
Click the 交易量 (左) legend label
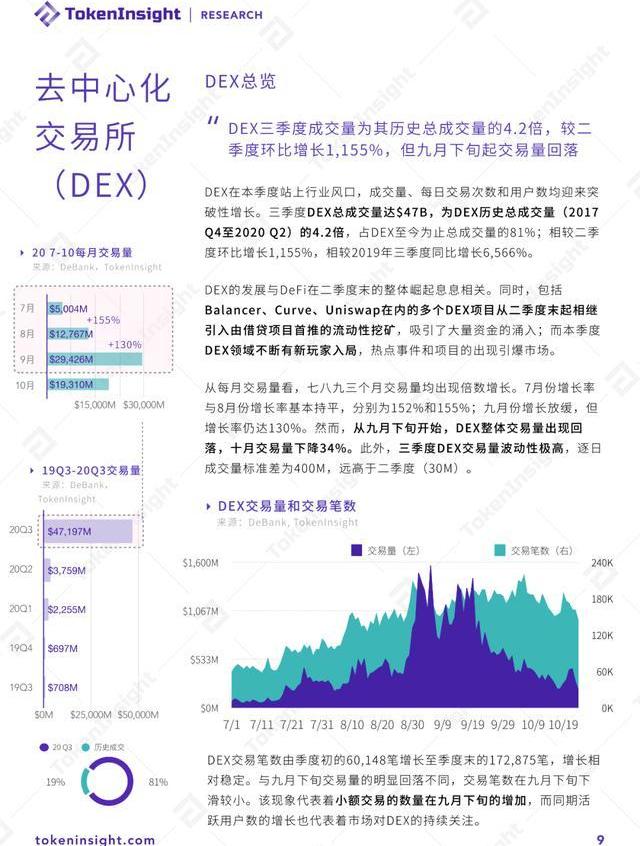393,551
